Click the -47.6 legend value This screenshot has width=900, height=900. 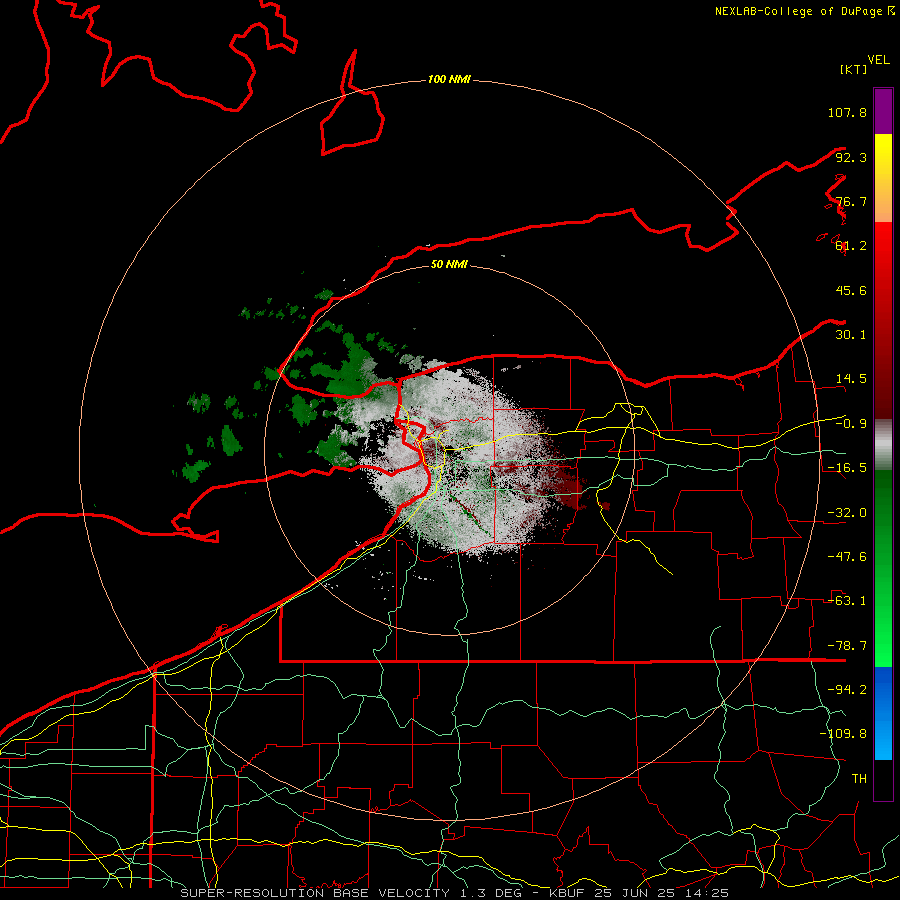point(847,557)
